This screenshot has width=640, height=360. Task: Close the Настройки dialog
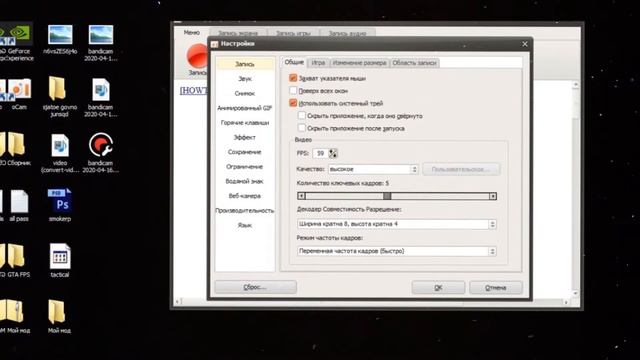tap(524, 44)
